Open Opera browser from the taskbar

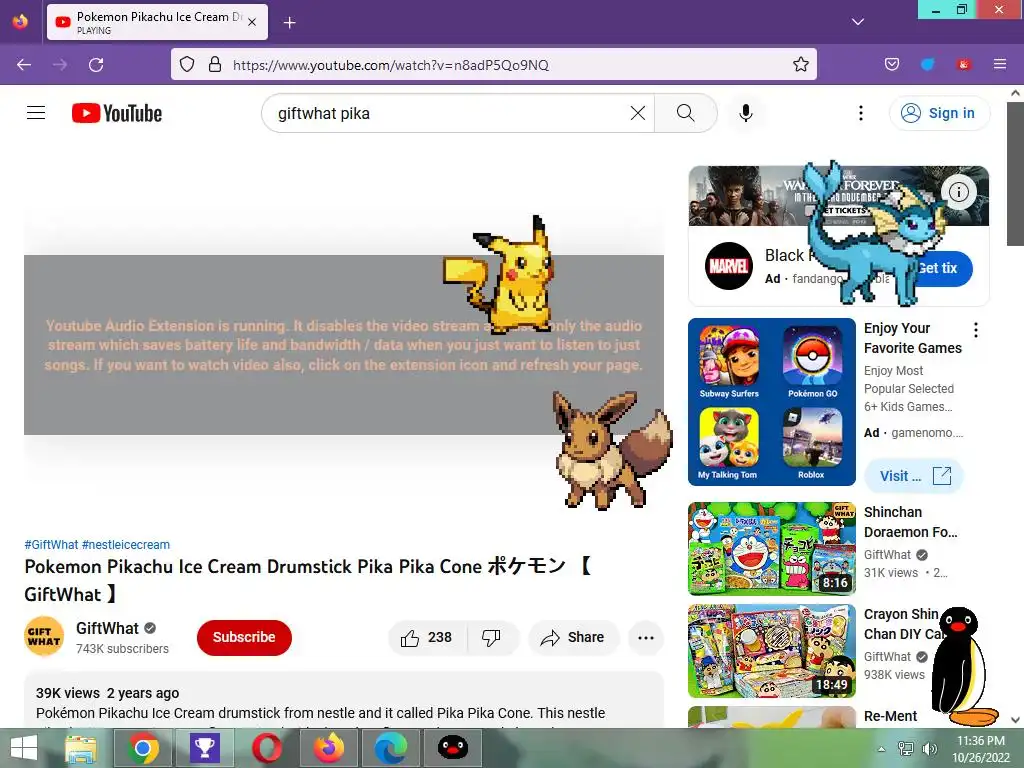266,748
